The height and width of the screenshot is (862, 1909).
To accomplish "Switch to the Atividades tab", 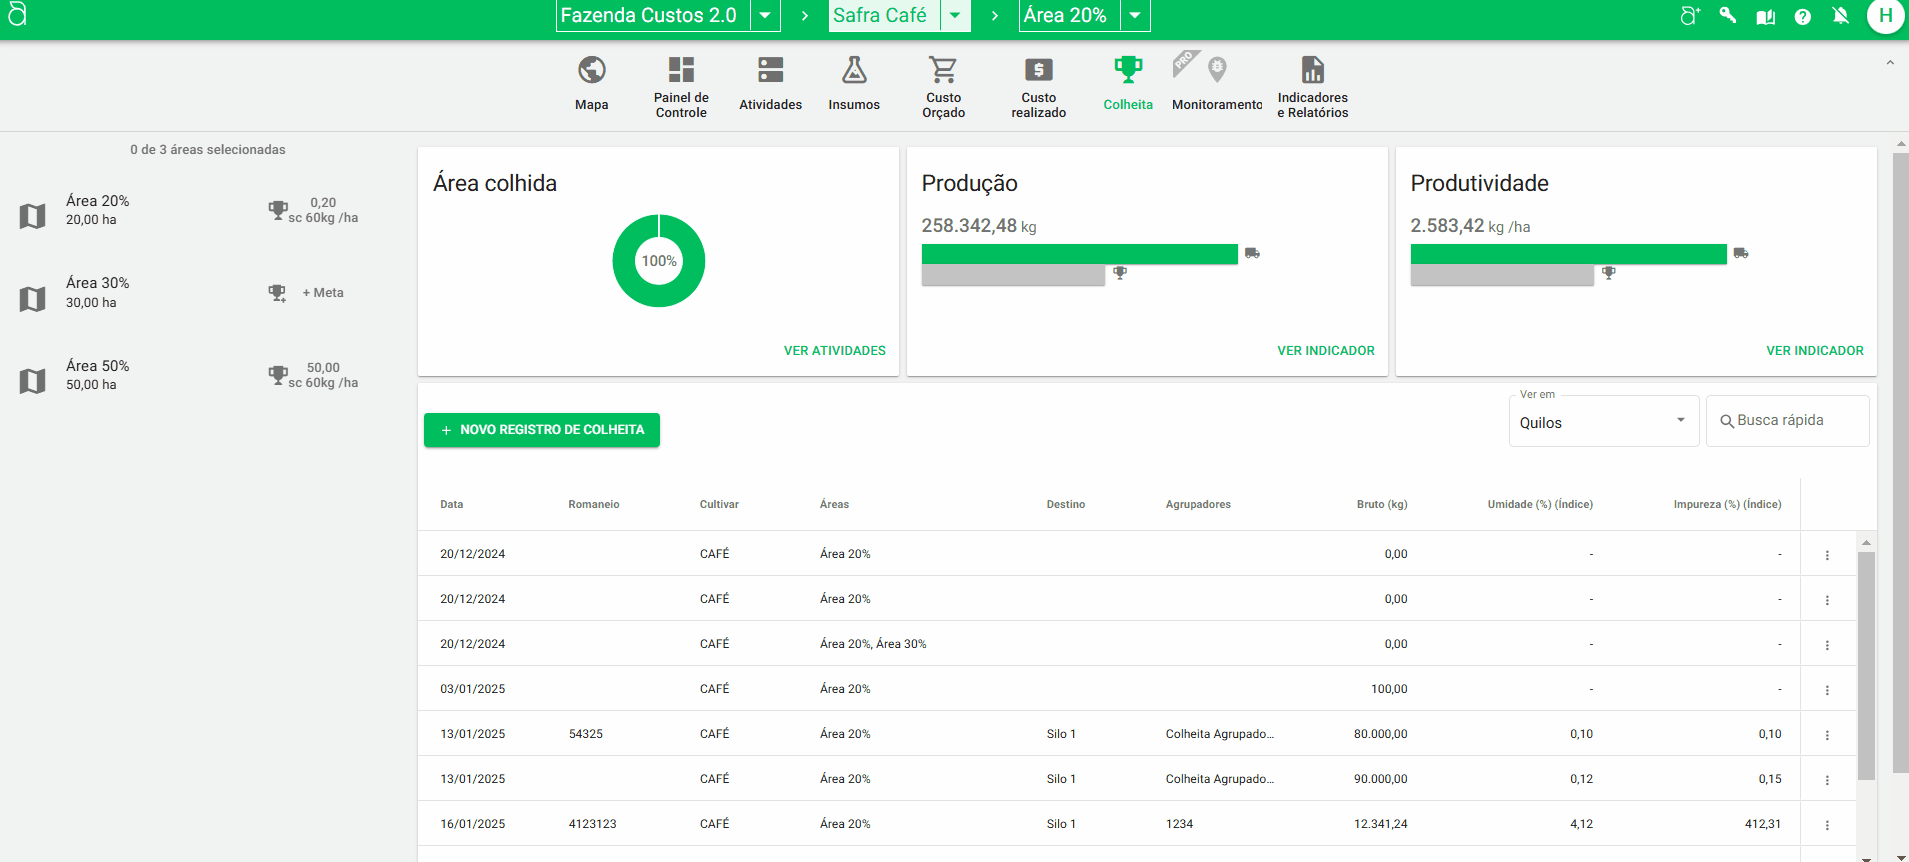I will (770, 85).
